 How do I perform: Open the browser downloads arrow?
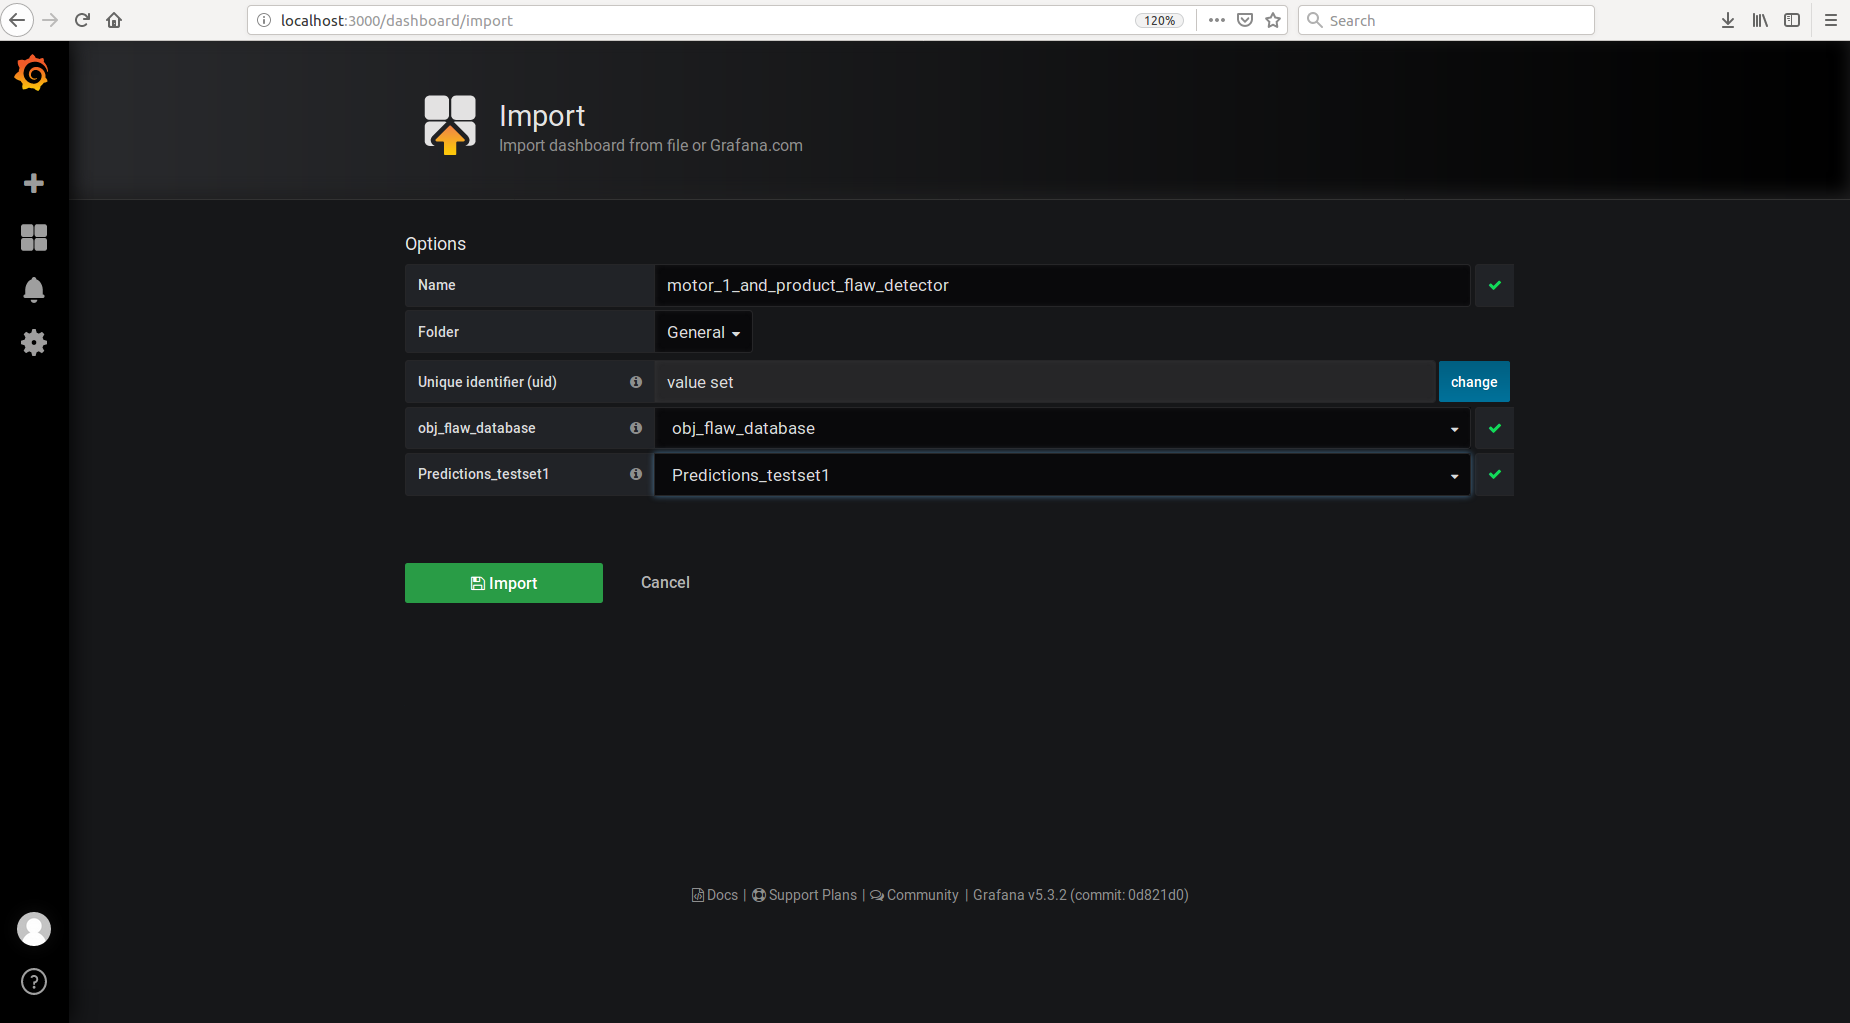click(x=1728, y=20)
